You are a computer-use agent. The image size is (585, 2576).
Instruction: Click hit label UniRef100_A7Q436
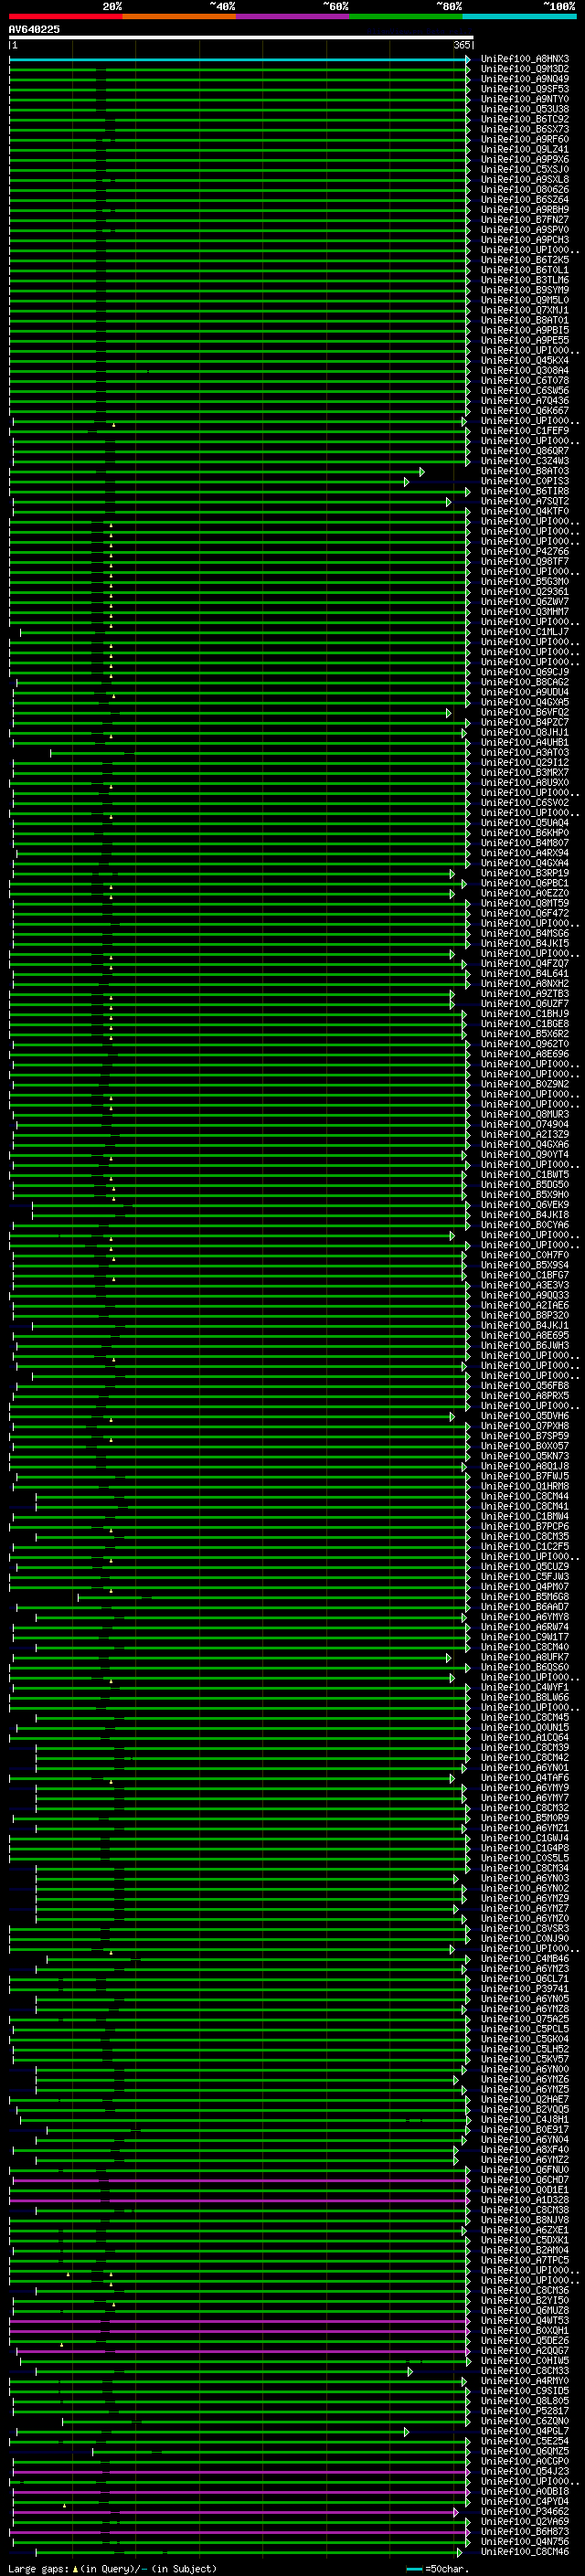click(x=525, y=401)
